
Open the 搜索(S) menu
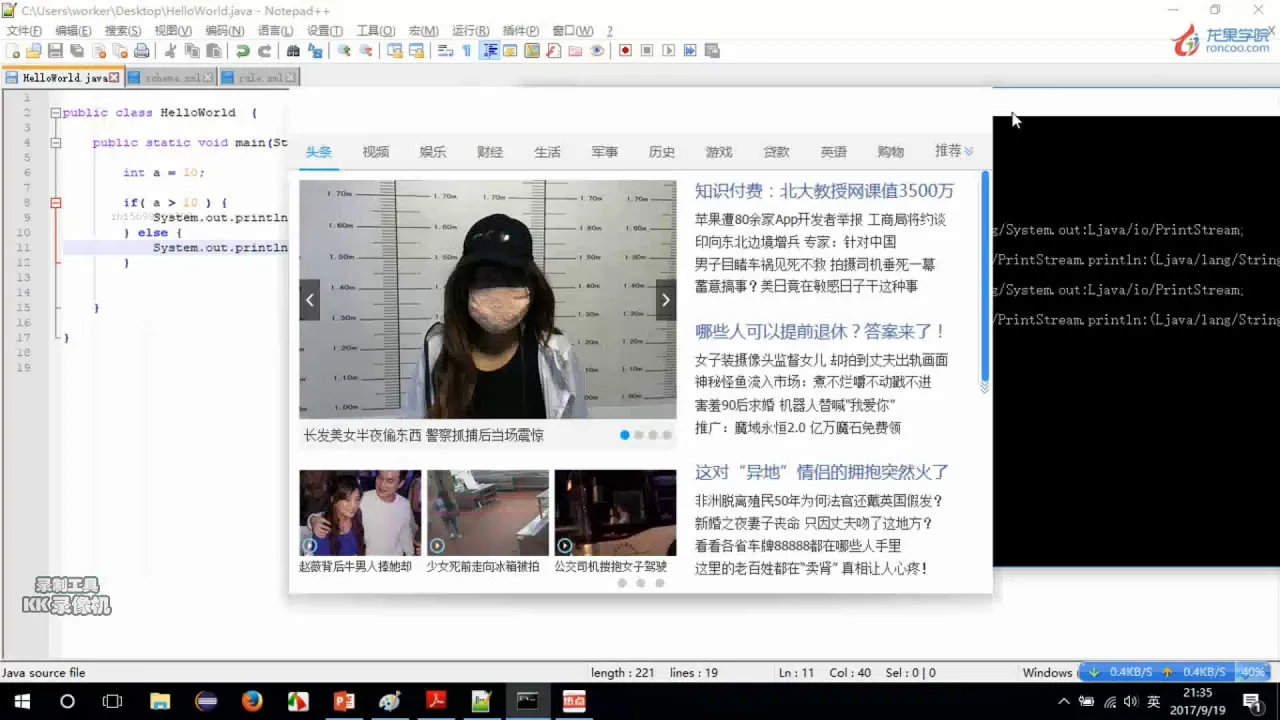point(123,31)
